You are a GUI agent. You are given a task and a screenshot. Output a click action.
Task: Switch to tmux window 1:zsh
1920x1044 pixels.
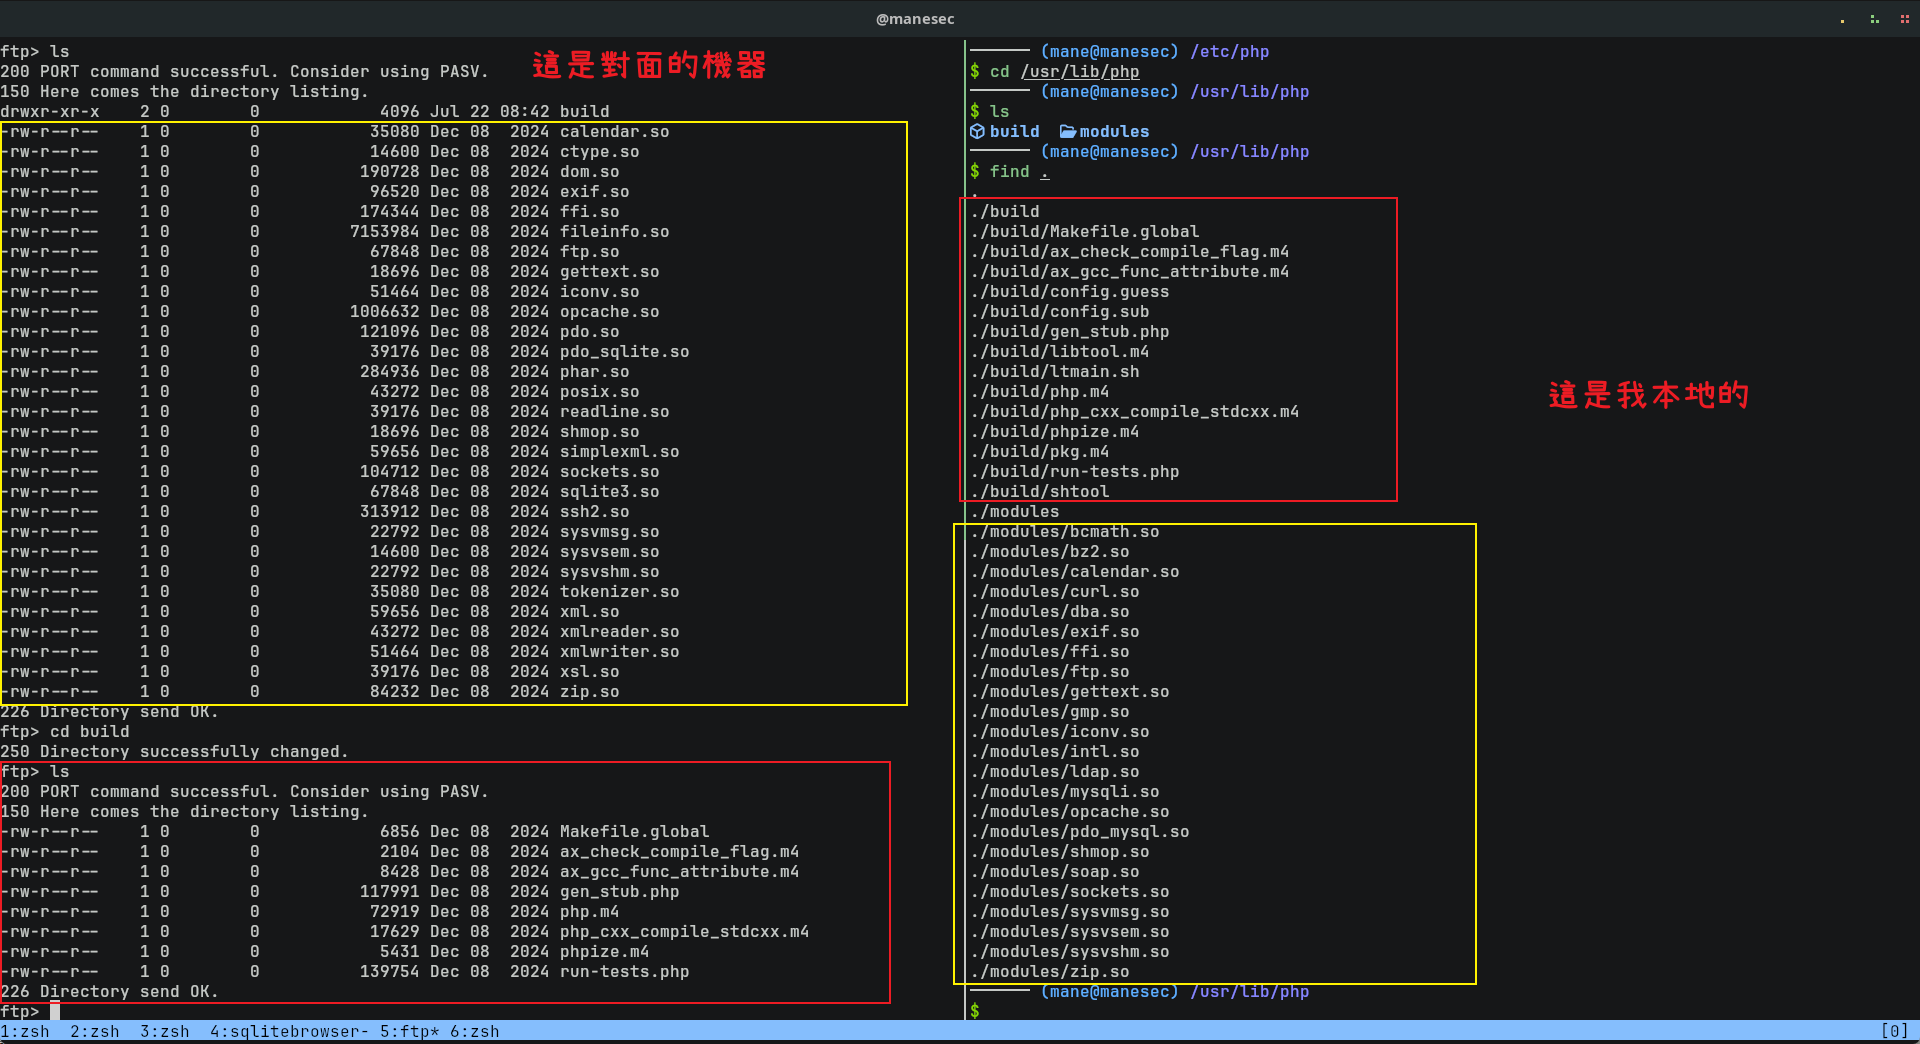(x=25, y=1031)
